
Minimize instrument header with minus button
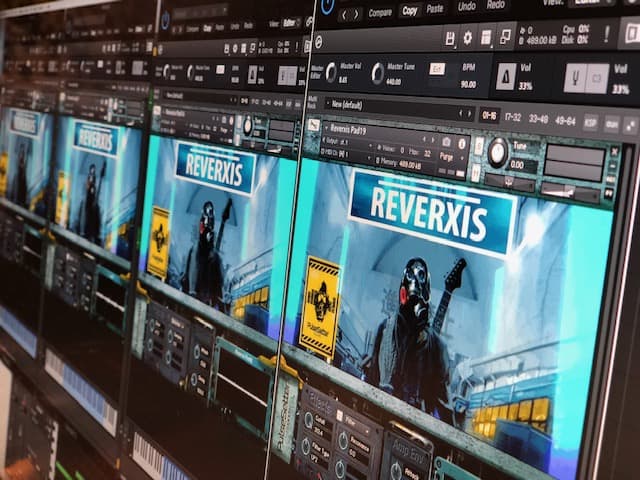[x=613, y=166]
